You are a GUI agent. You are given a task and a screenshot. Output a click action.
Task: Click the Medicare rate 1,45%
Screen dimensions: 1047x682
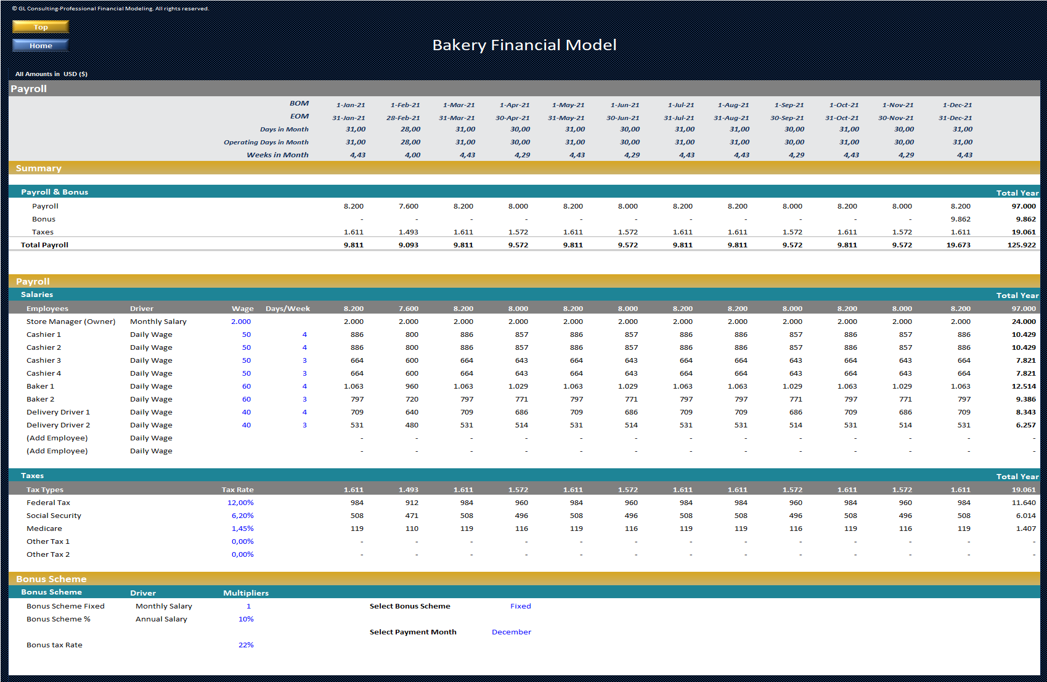click(242, 528)
